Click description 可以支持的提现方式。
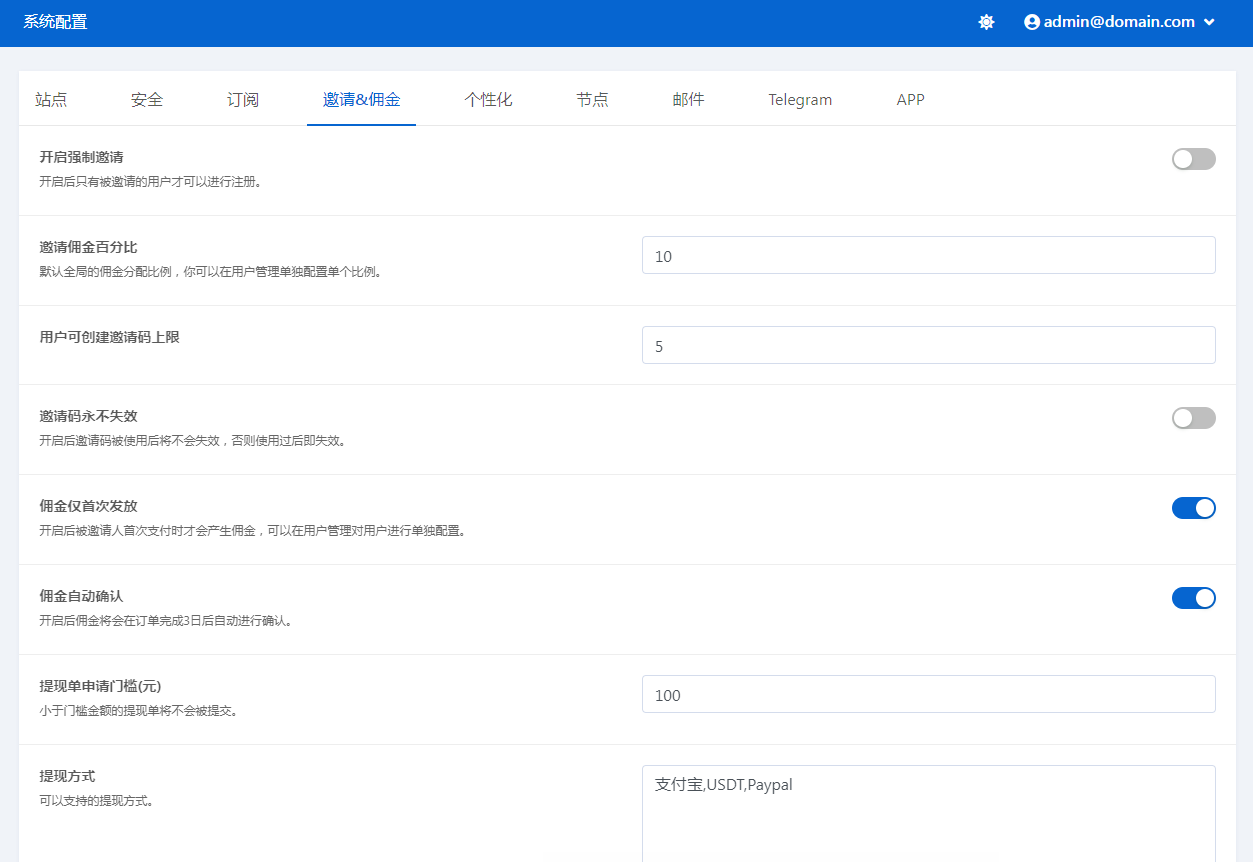Screen dimensions: 1253x862 pos(96,801)
